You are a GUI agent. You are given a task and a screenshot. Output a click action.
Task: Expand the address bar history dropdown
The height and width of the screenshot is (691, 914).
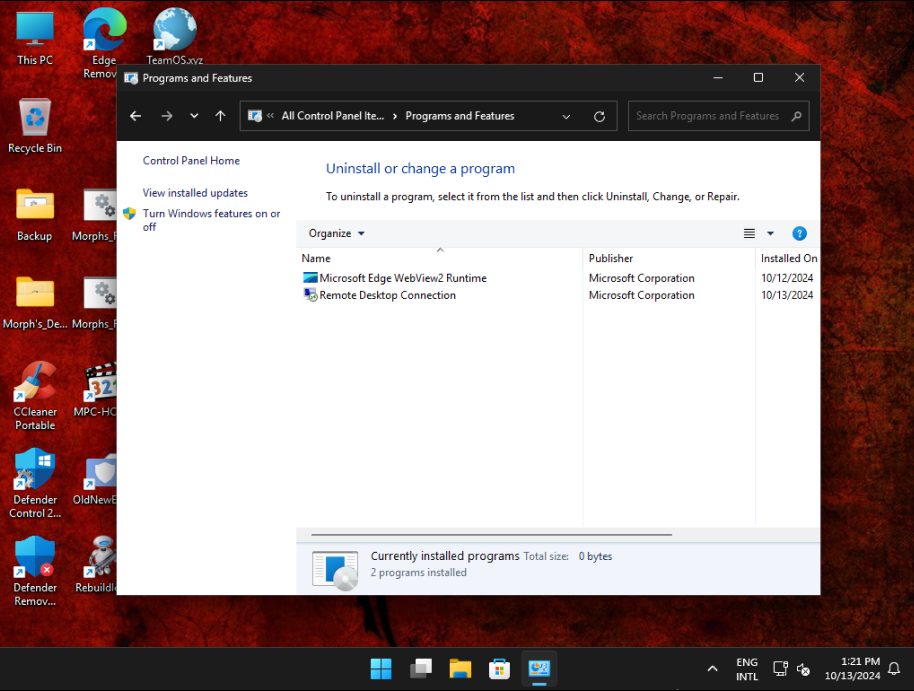pos(566,116)
